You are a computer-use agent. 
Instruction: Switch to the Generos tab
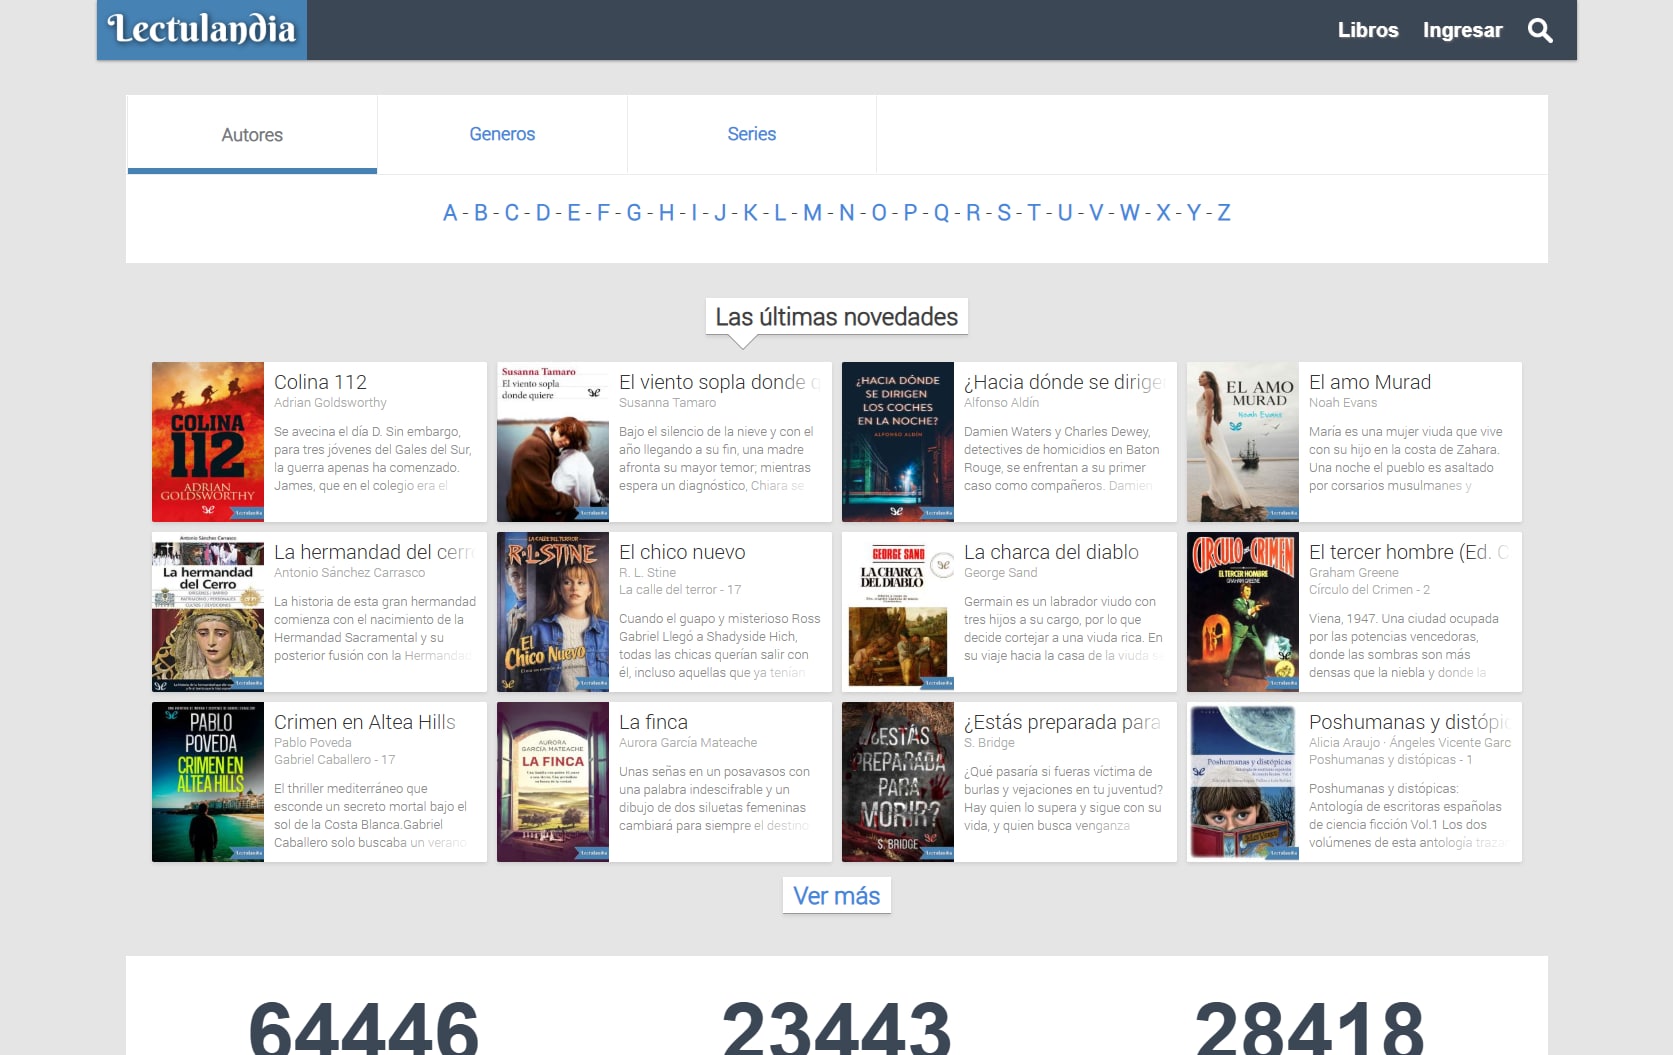point(502,134)
